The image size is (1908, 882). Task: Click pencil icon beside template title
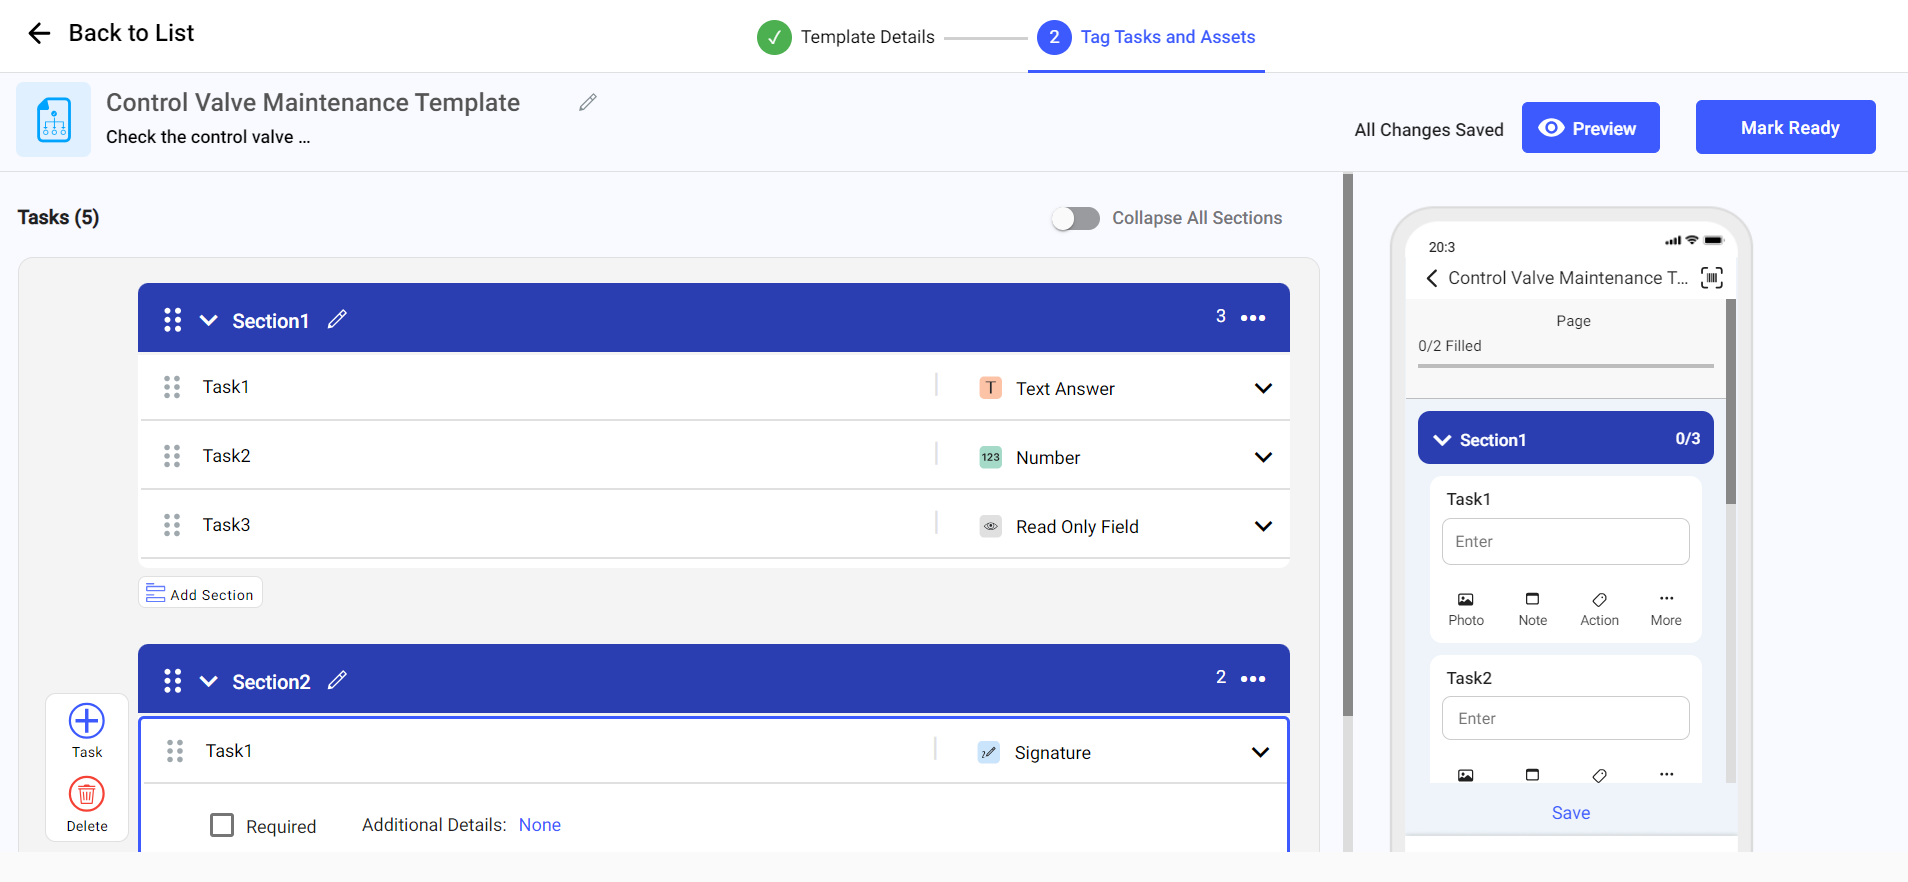[588, 102]
